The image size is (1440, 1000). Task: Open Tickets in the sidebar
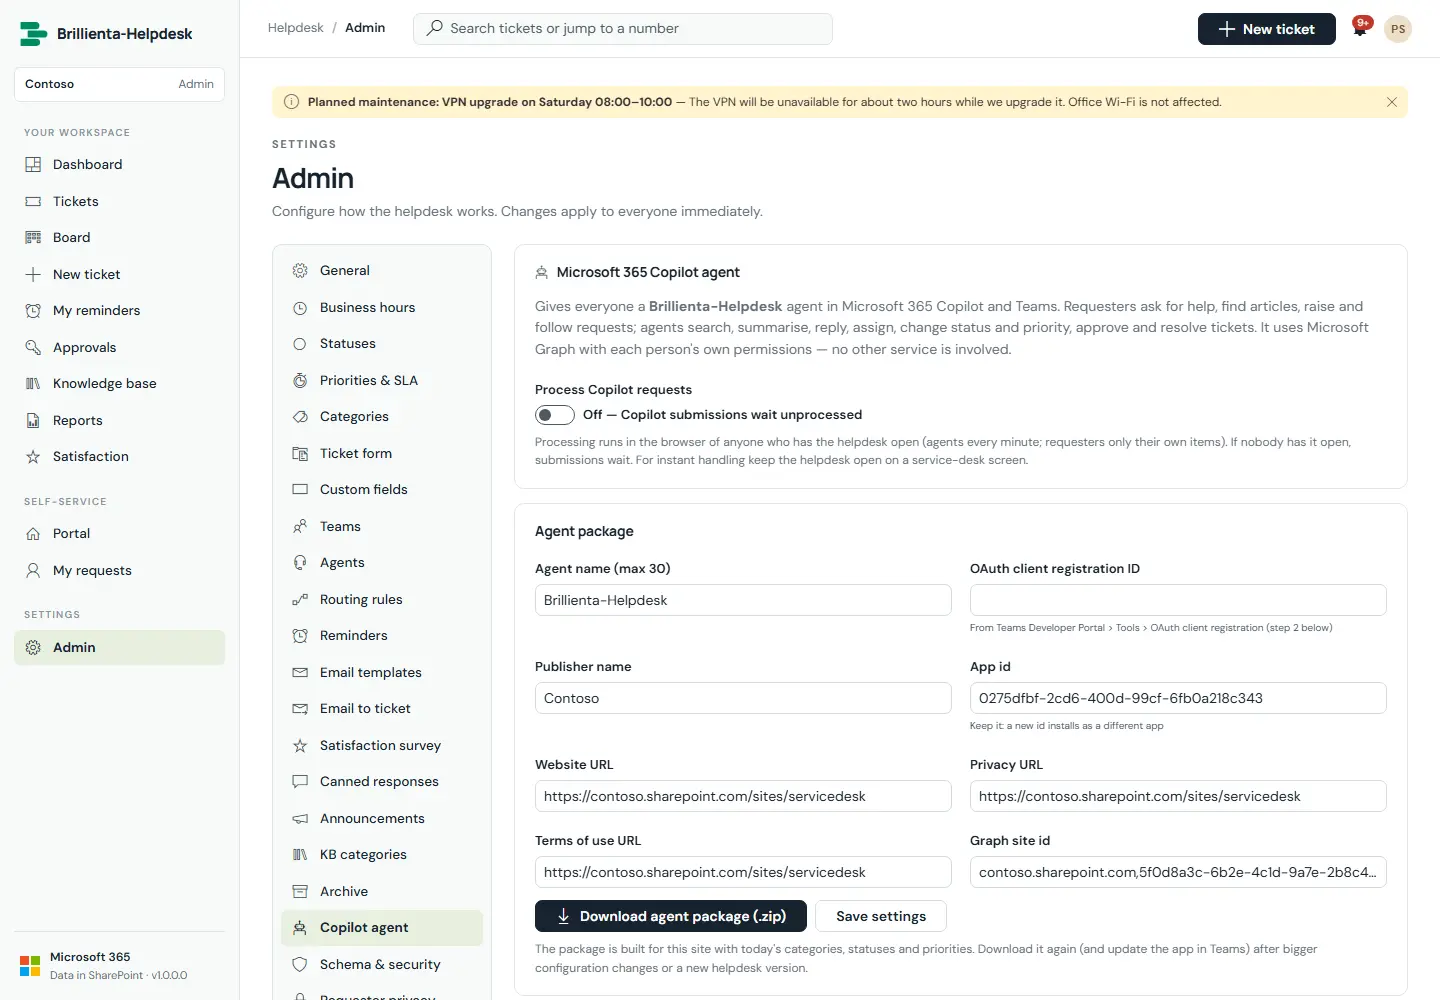pyautogui.click(x=119, y=202)
